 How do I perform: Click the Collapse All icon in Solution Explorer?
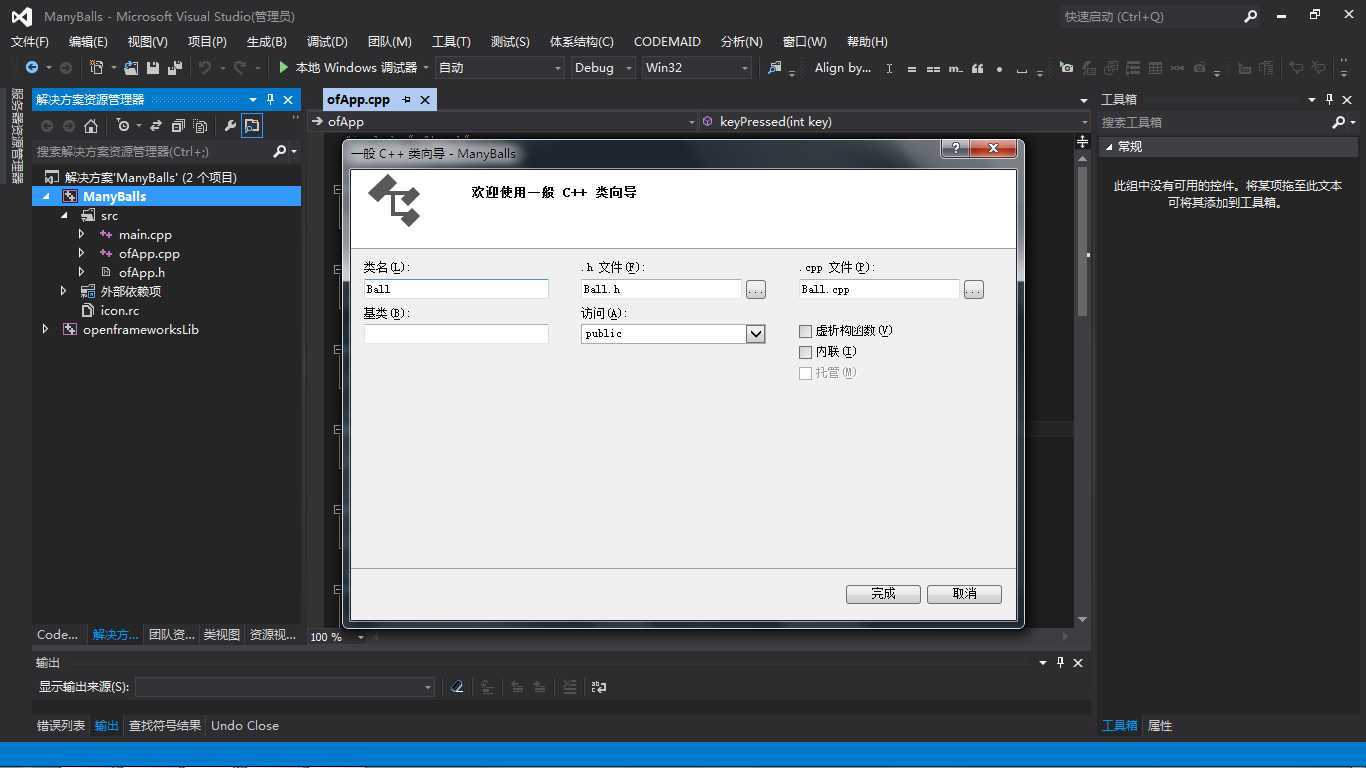click(178, 125)
